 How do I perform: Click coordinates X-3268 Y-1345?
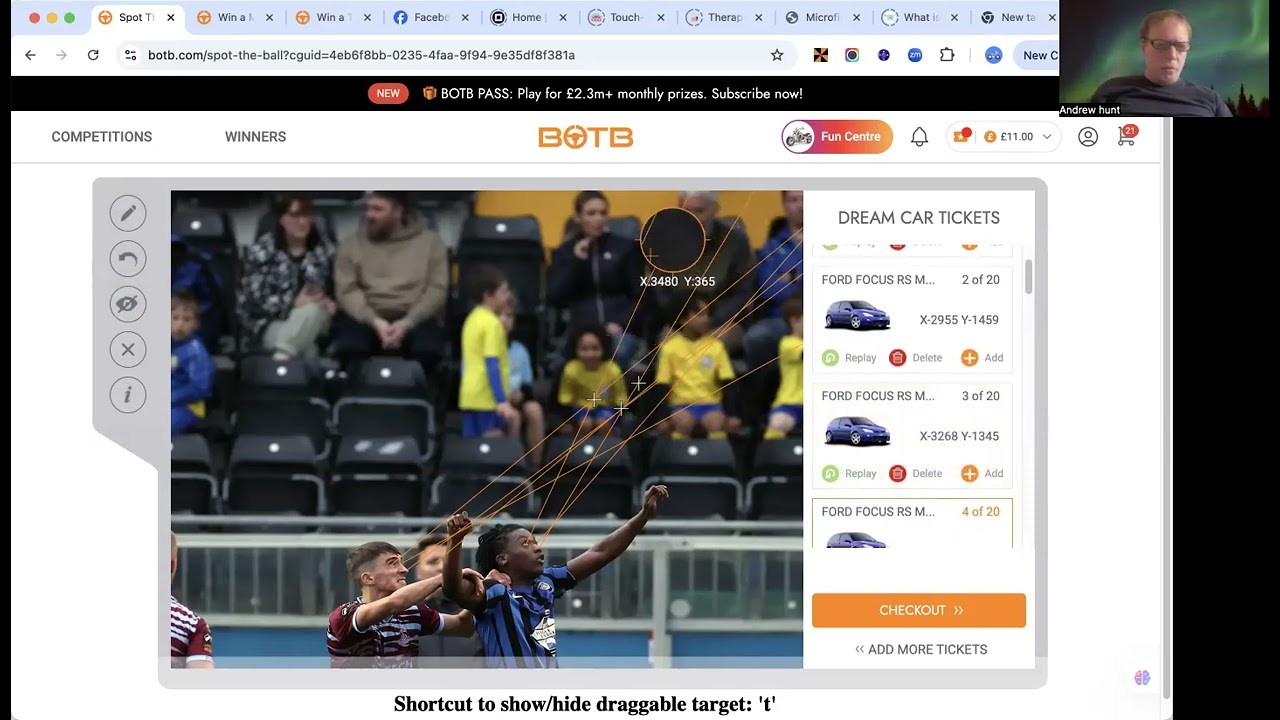pos(959,436)
